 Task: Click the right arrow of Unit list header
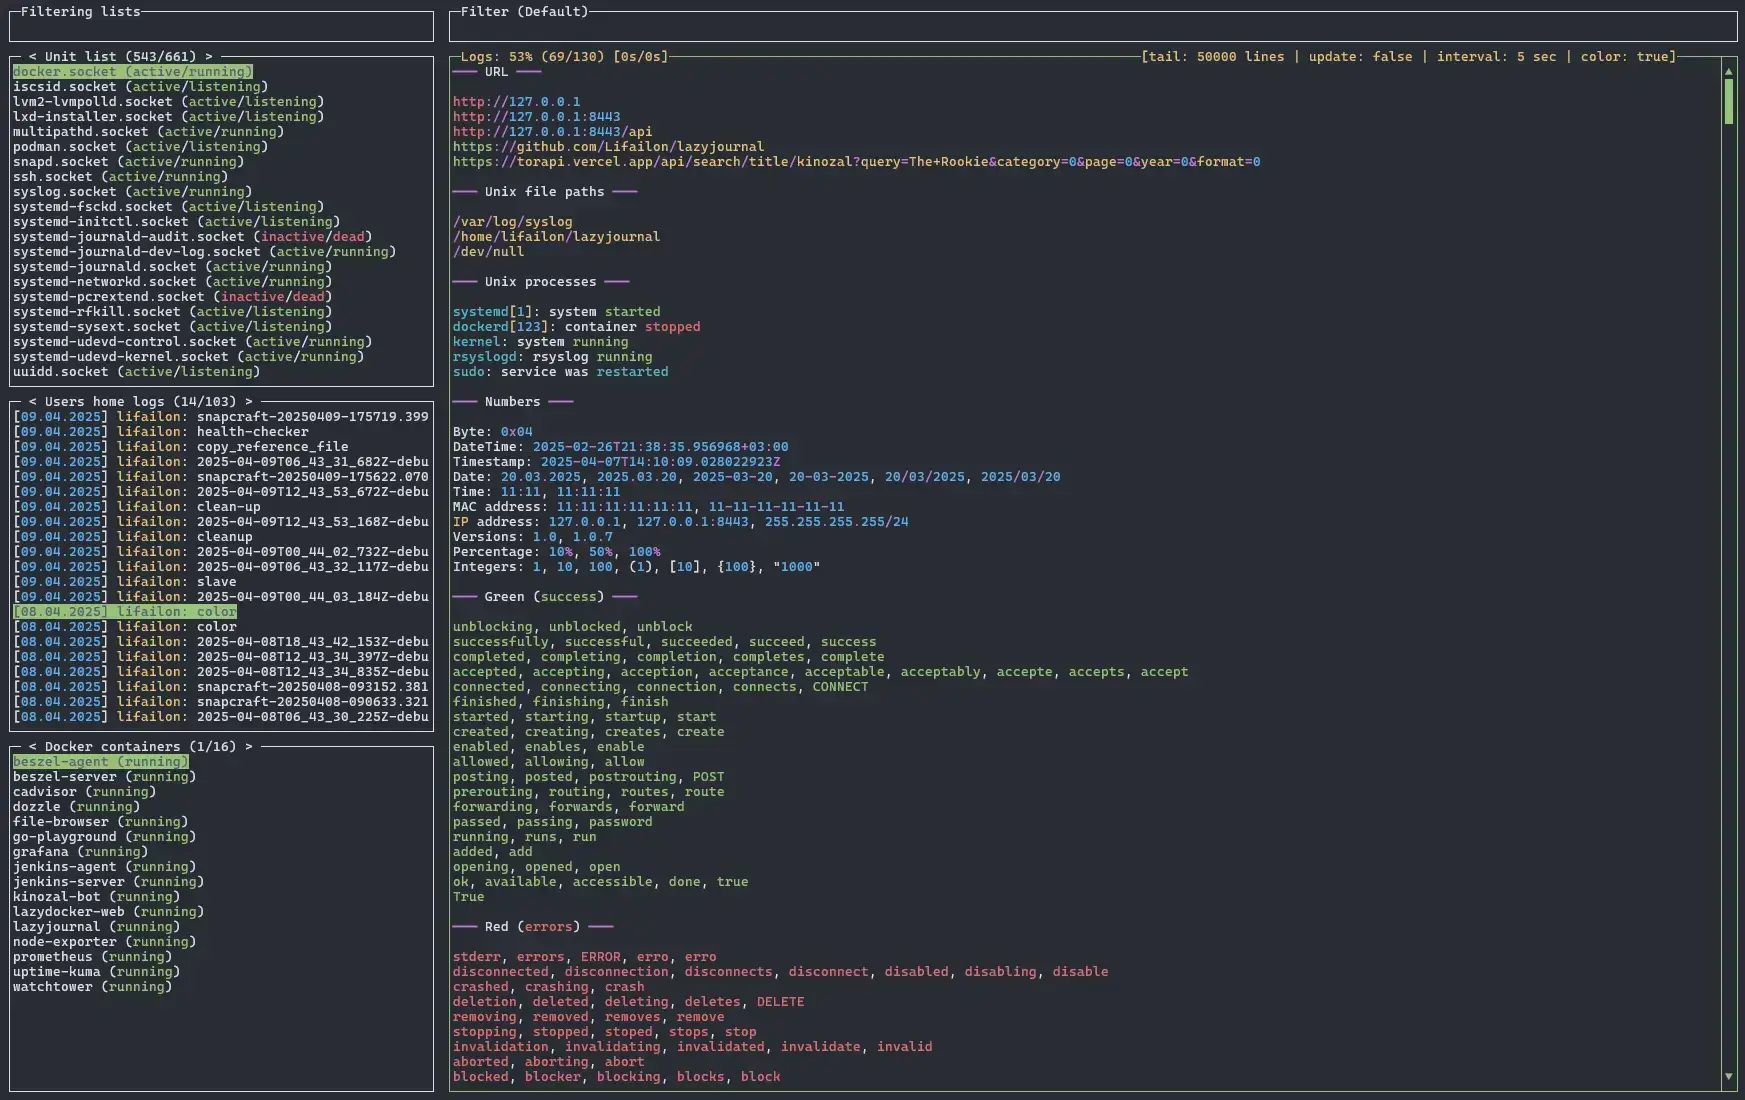209,57
